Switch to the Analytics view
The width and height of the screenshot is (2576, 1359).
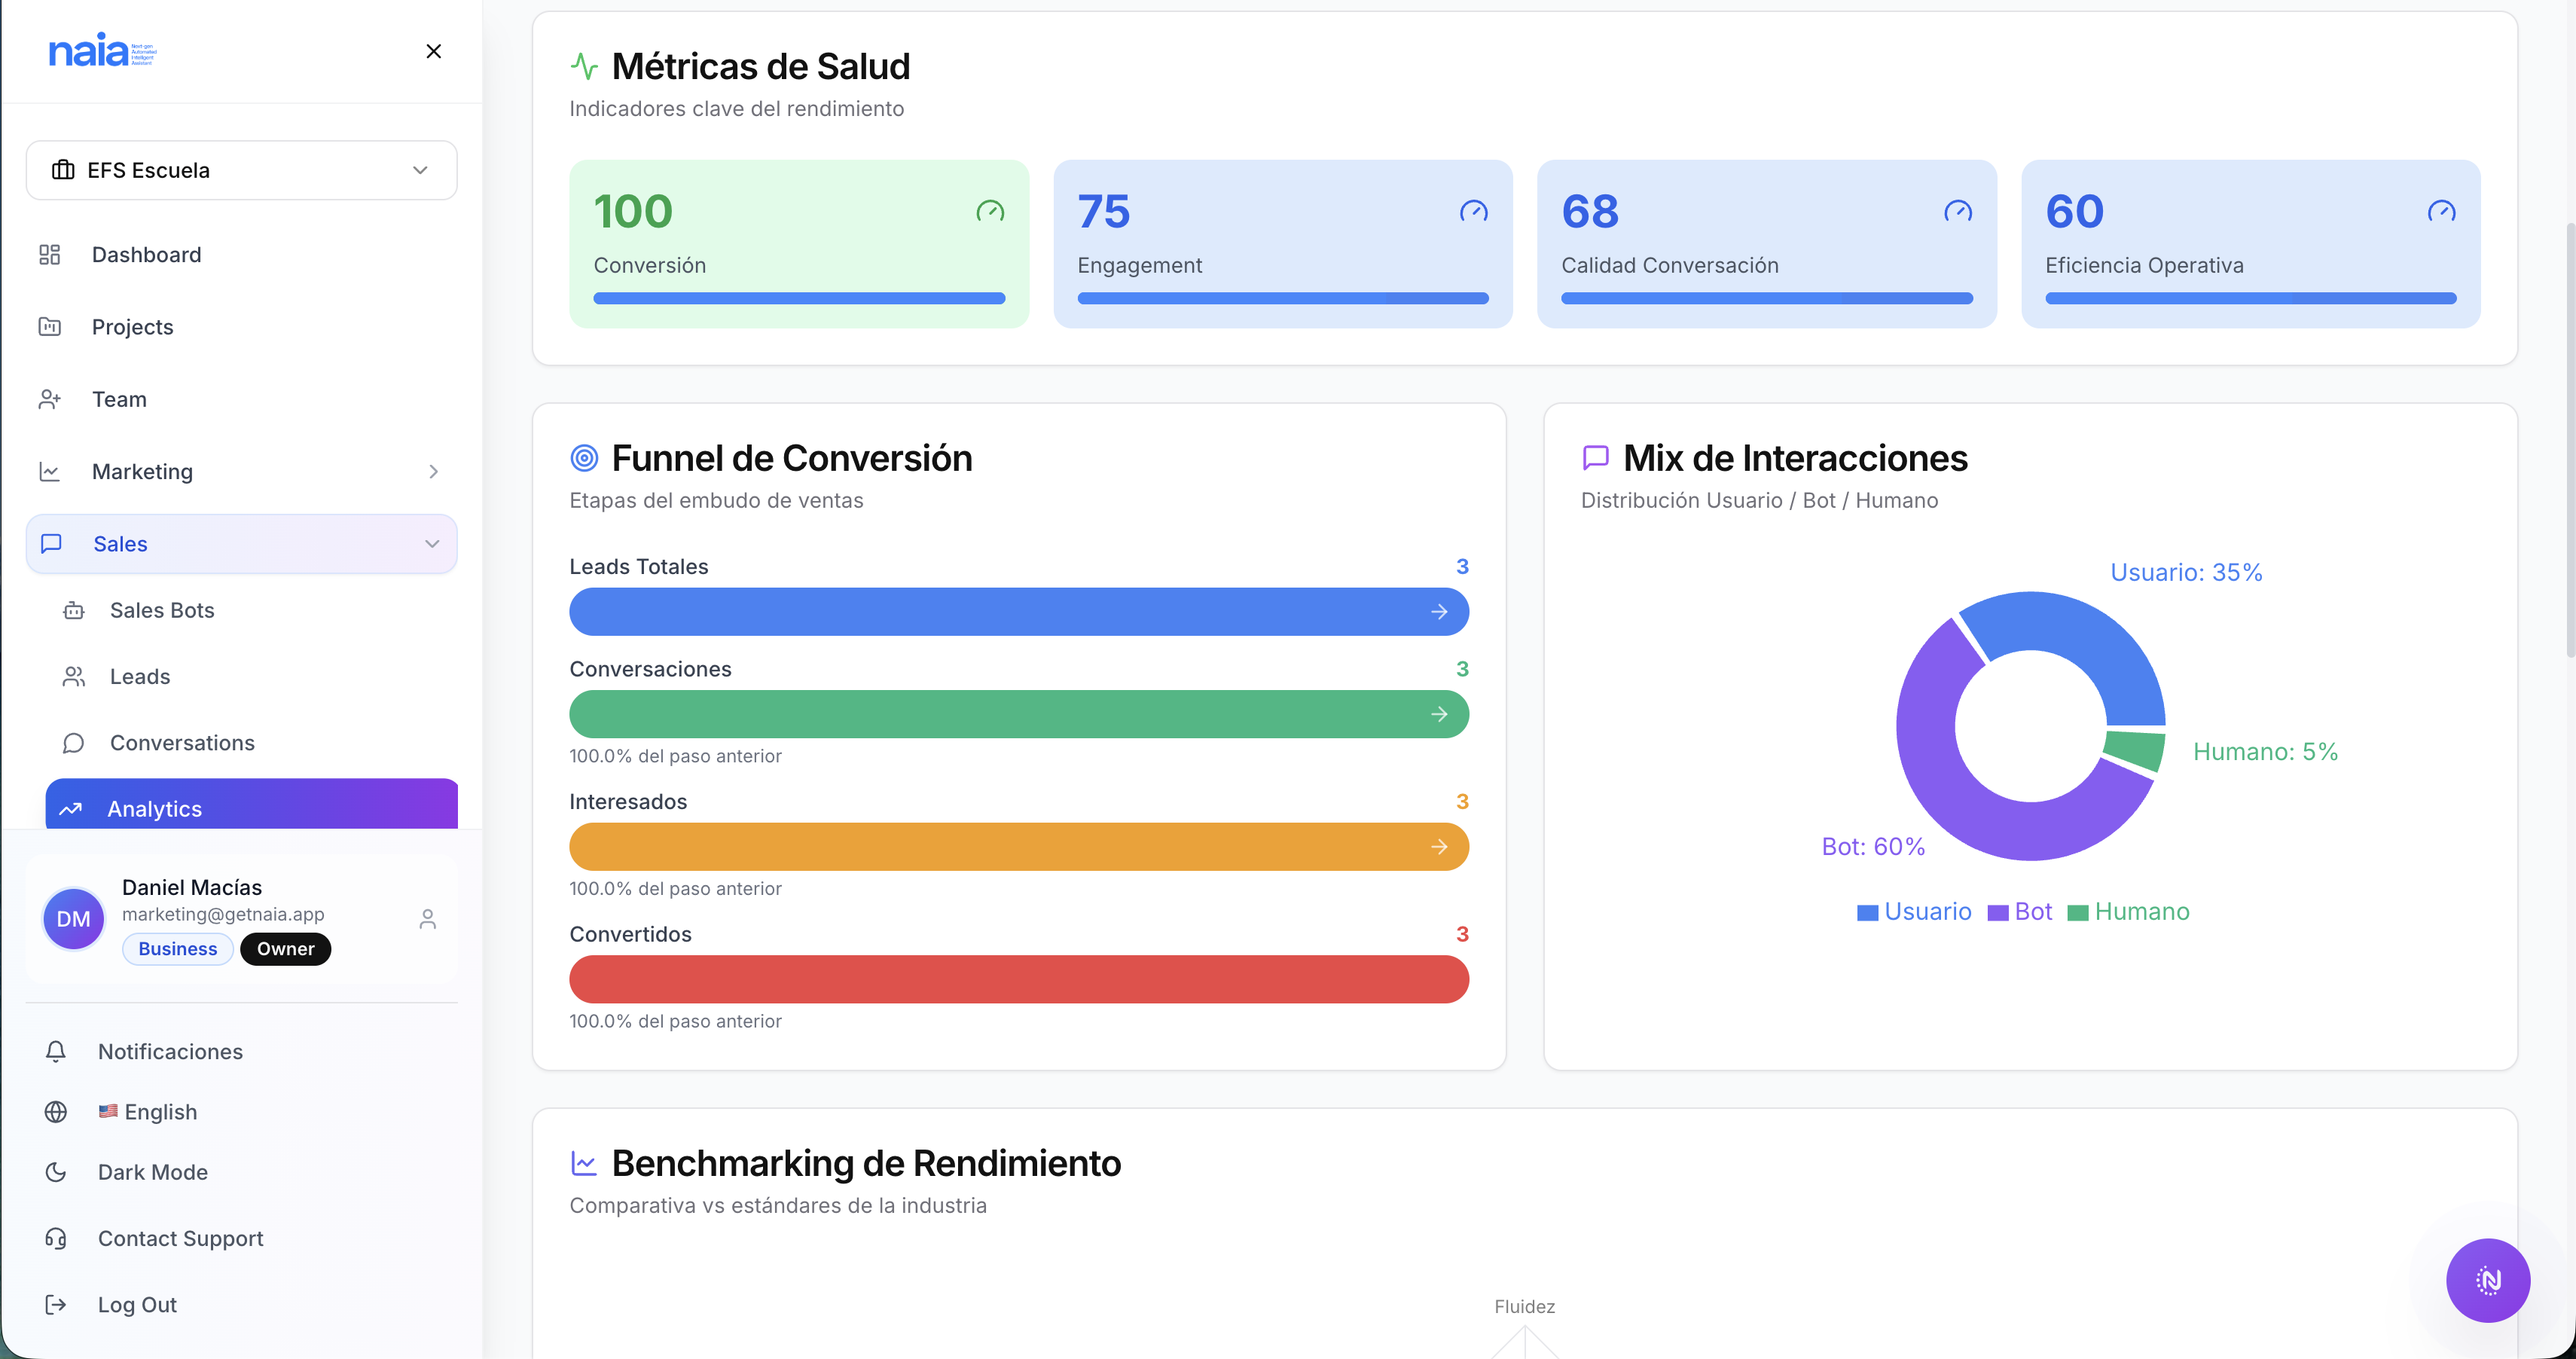155,808
